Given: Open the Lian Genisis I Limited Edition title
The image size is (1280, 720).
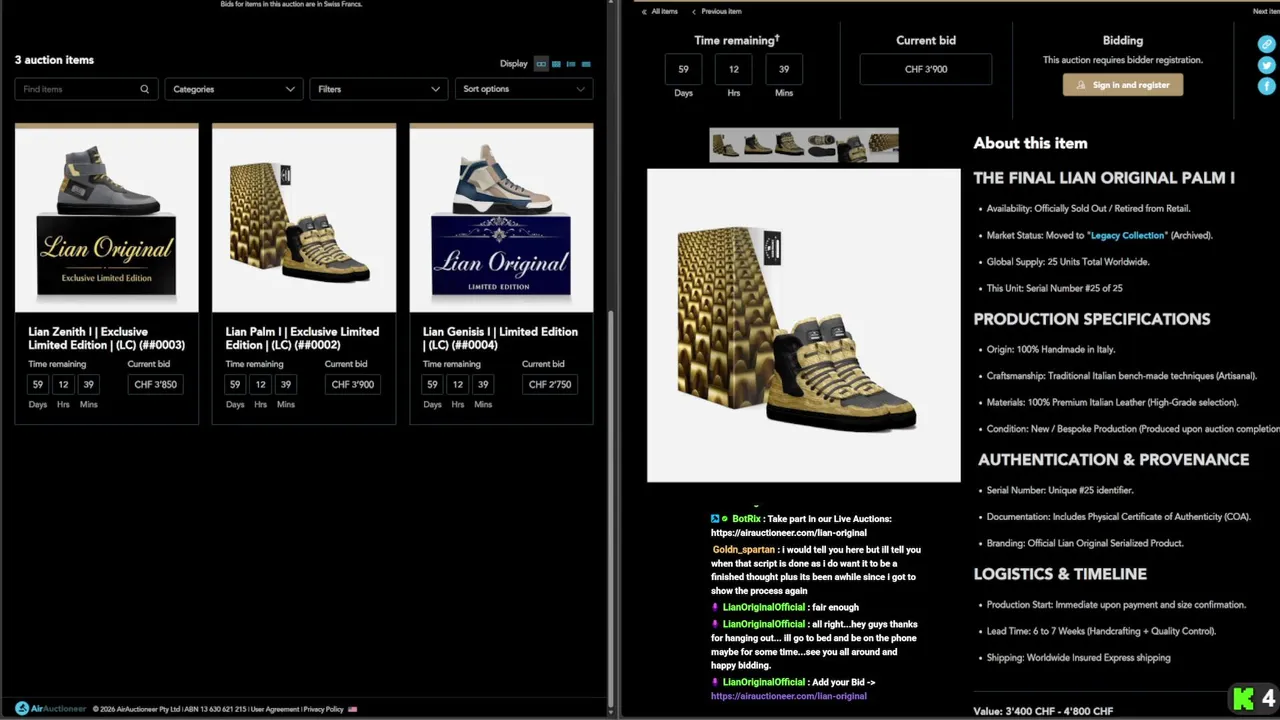Looking at the screenshot, I should [500, 338].
